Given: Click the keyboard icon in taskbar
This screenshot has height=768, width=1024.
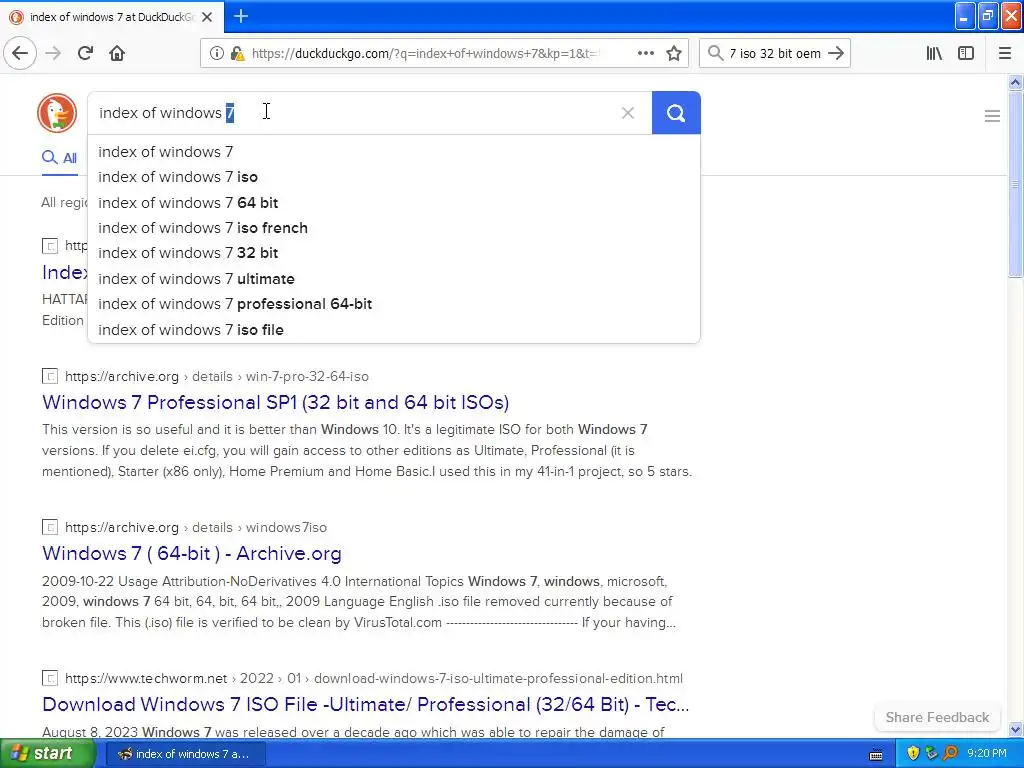Looking at the screenshot, I should (876, 754).
